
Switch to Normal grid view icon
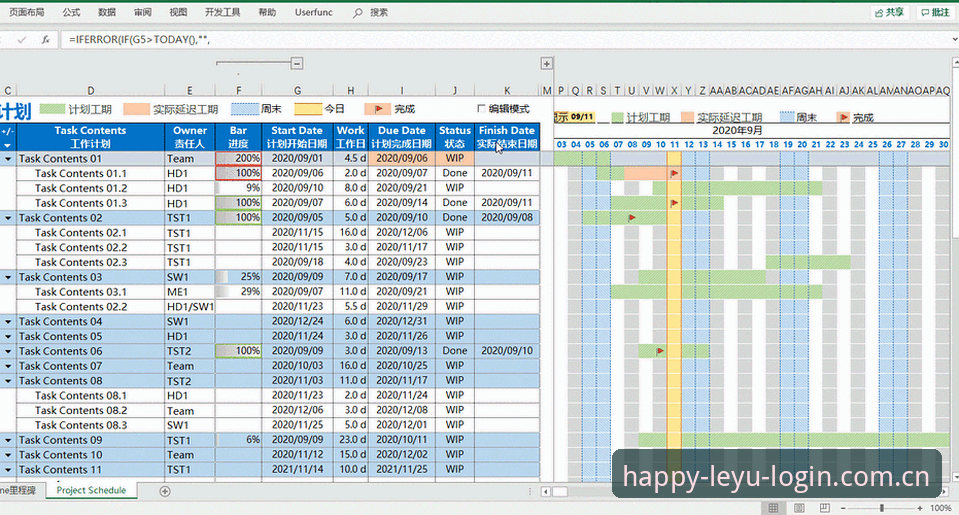coord(773,508)
